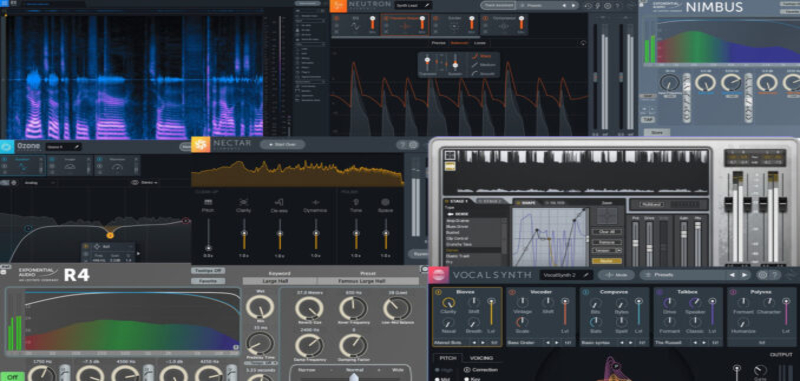
Task: Click the VocalSynth logo icon
Action: [x=438, y=275]
